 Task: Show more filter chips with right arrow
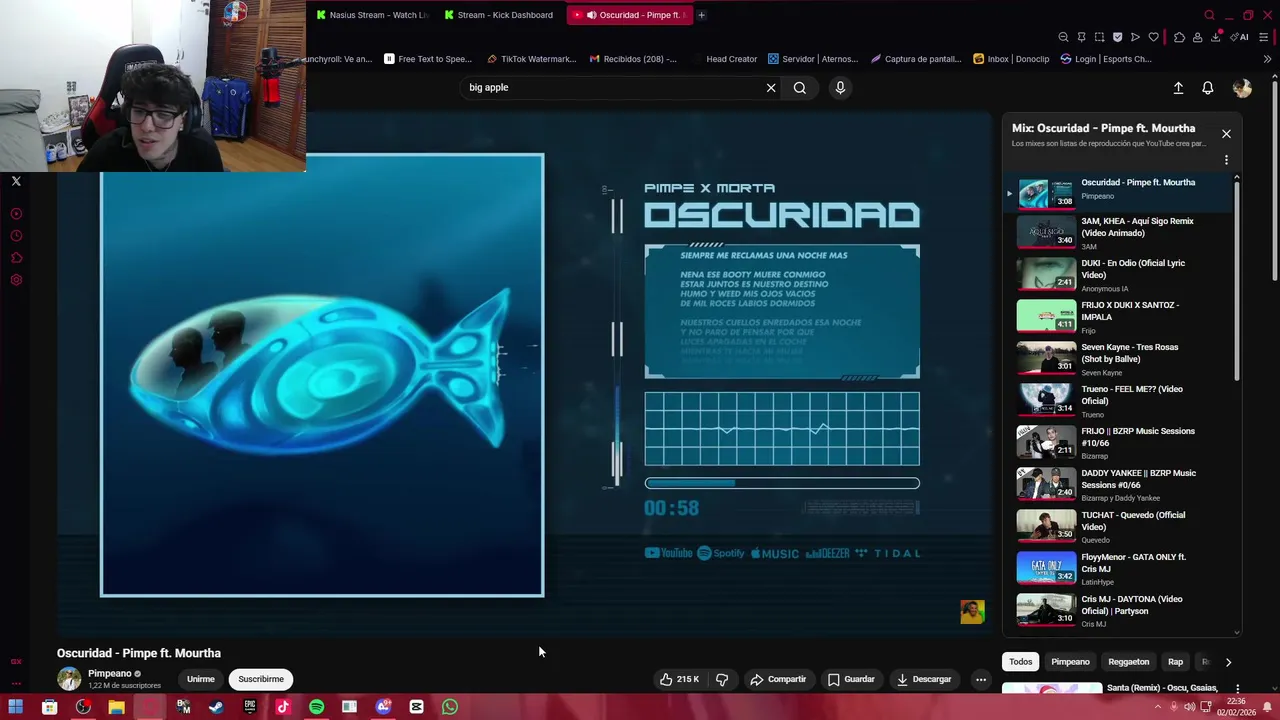click(1228, 662)
